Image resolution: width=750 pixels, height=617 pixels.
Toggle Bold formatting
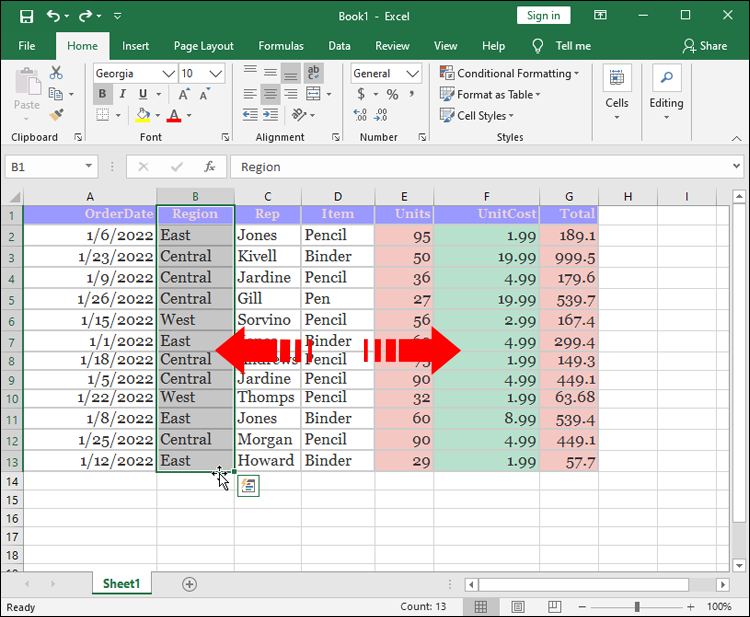(x=102, y=94)
